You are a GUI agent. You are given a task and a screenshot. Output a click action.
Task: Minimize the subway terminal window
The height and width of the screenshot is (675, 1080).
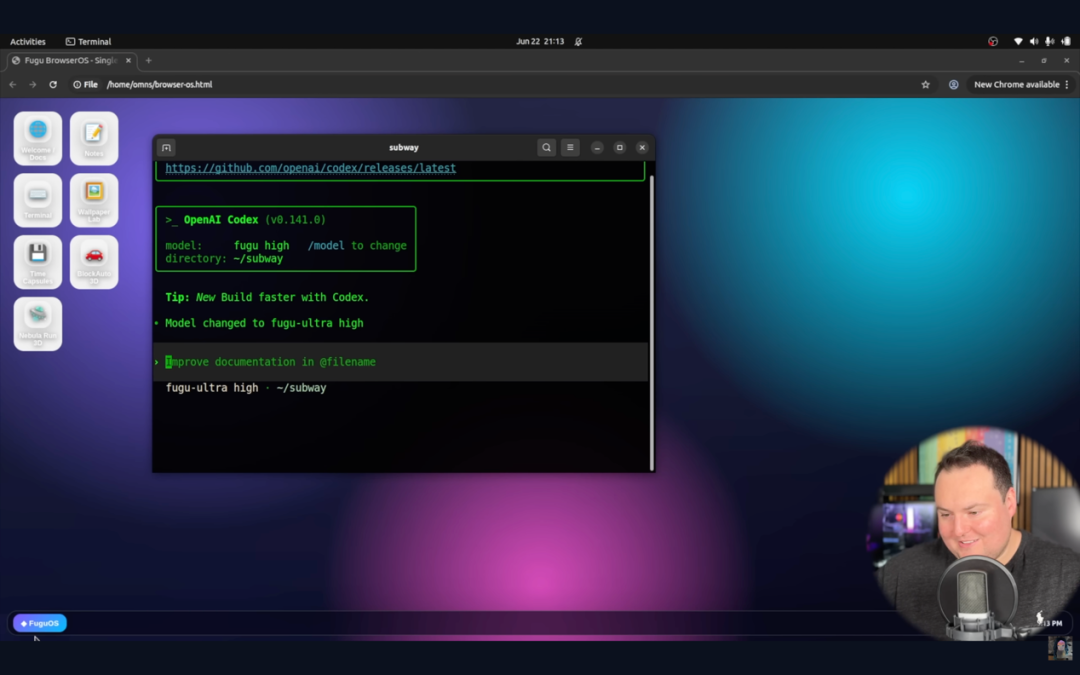[x=597, y=147]
